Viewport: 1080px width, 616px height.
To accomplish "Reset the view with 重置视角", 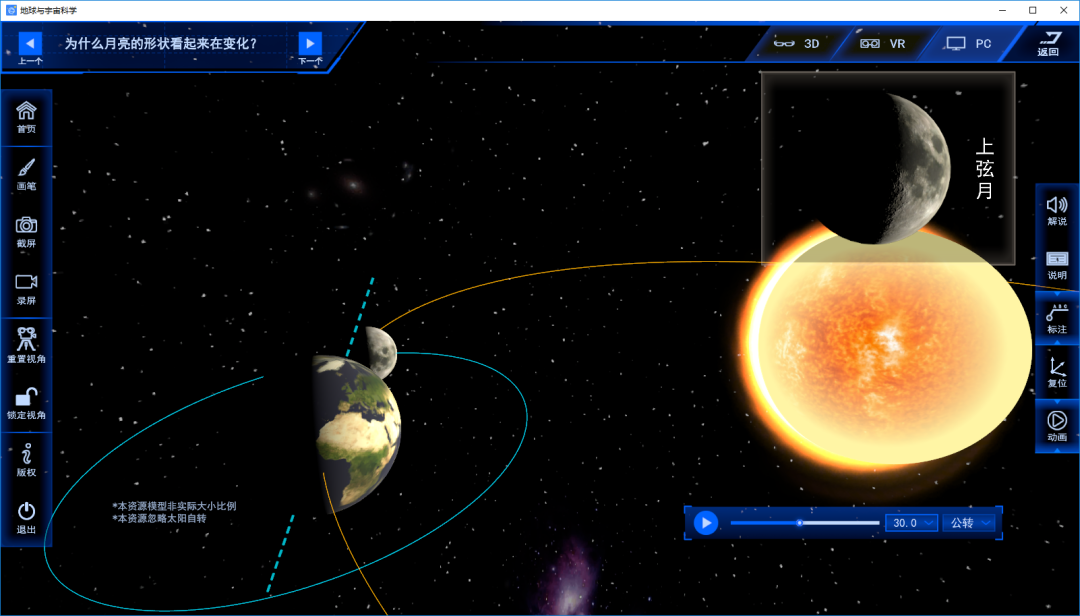I will 26,345.
